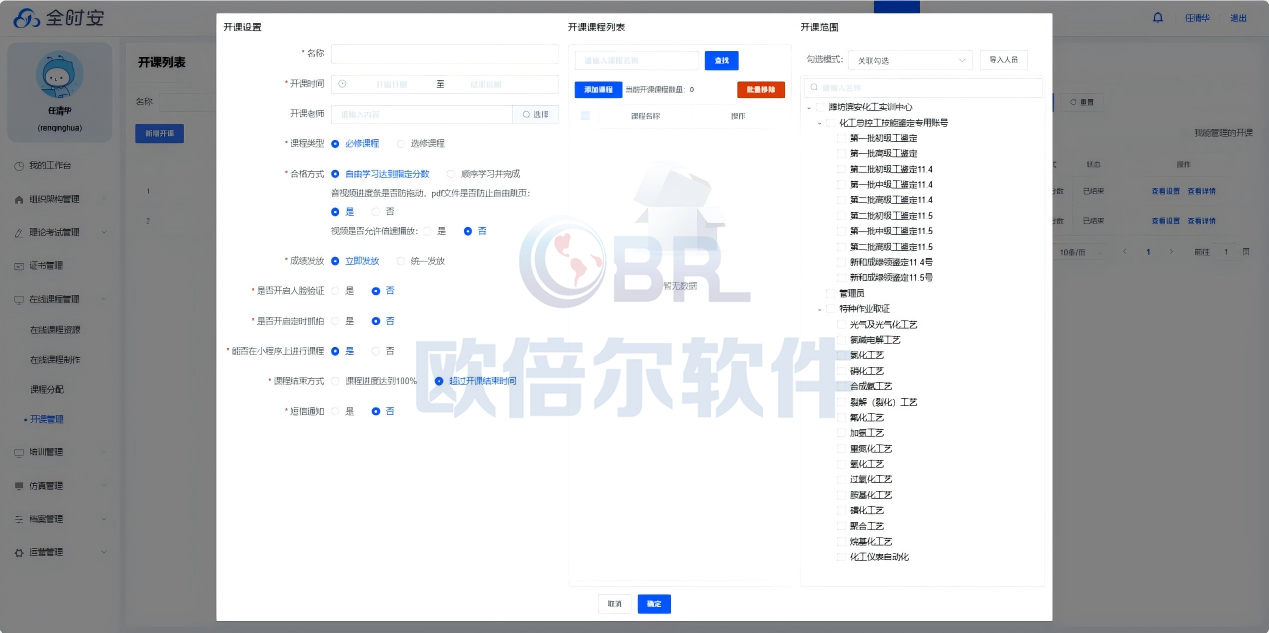Click the notification bell icon
The height and width of the screenshot is (633, 1269).
pos(1158,18)
